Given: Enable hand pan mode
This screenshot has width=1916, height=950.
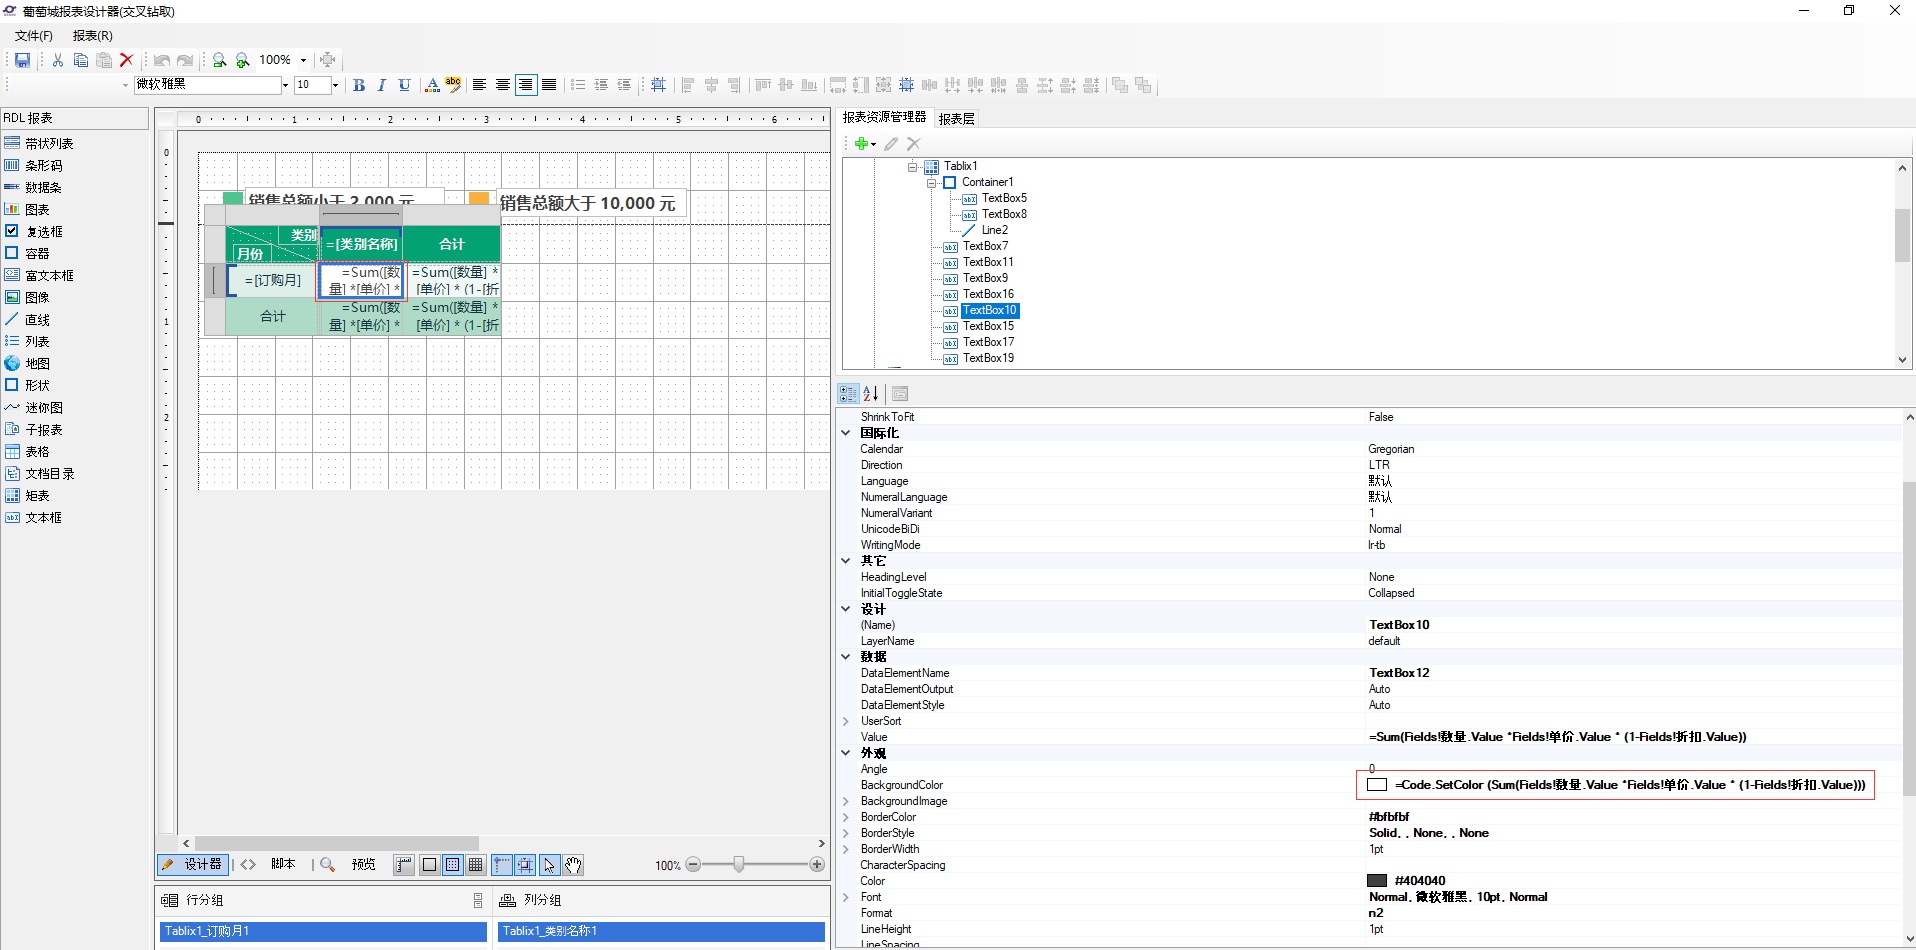Looking at the screenshot, I should (573, 865).
